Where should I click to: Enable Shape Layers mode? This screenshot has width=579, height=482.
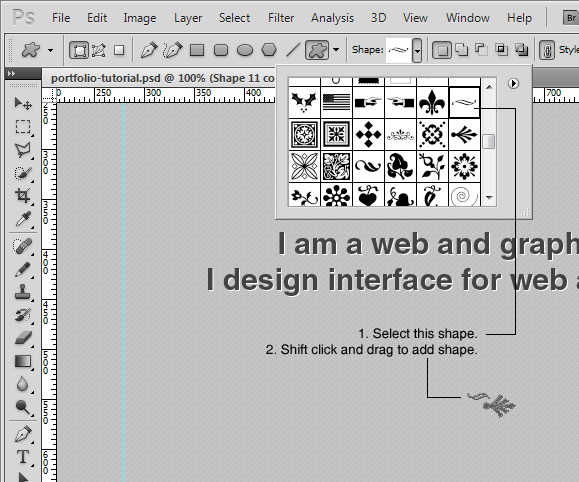click(x=79, y=50)
